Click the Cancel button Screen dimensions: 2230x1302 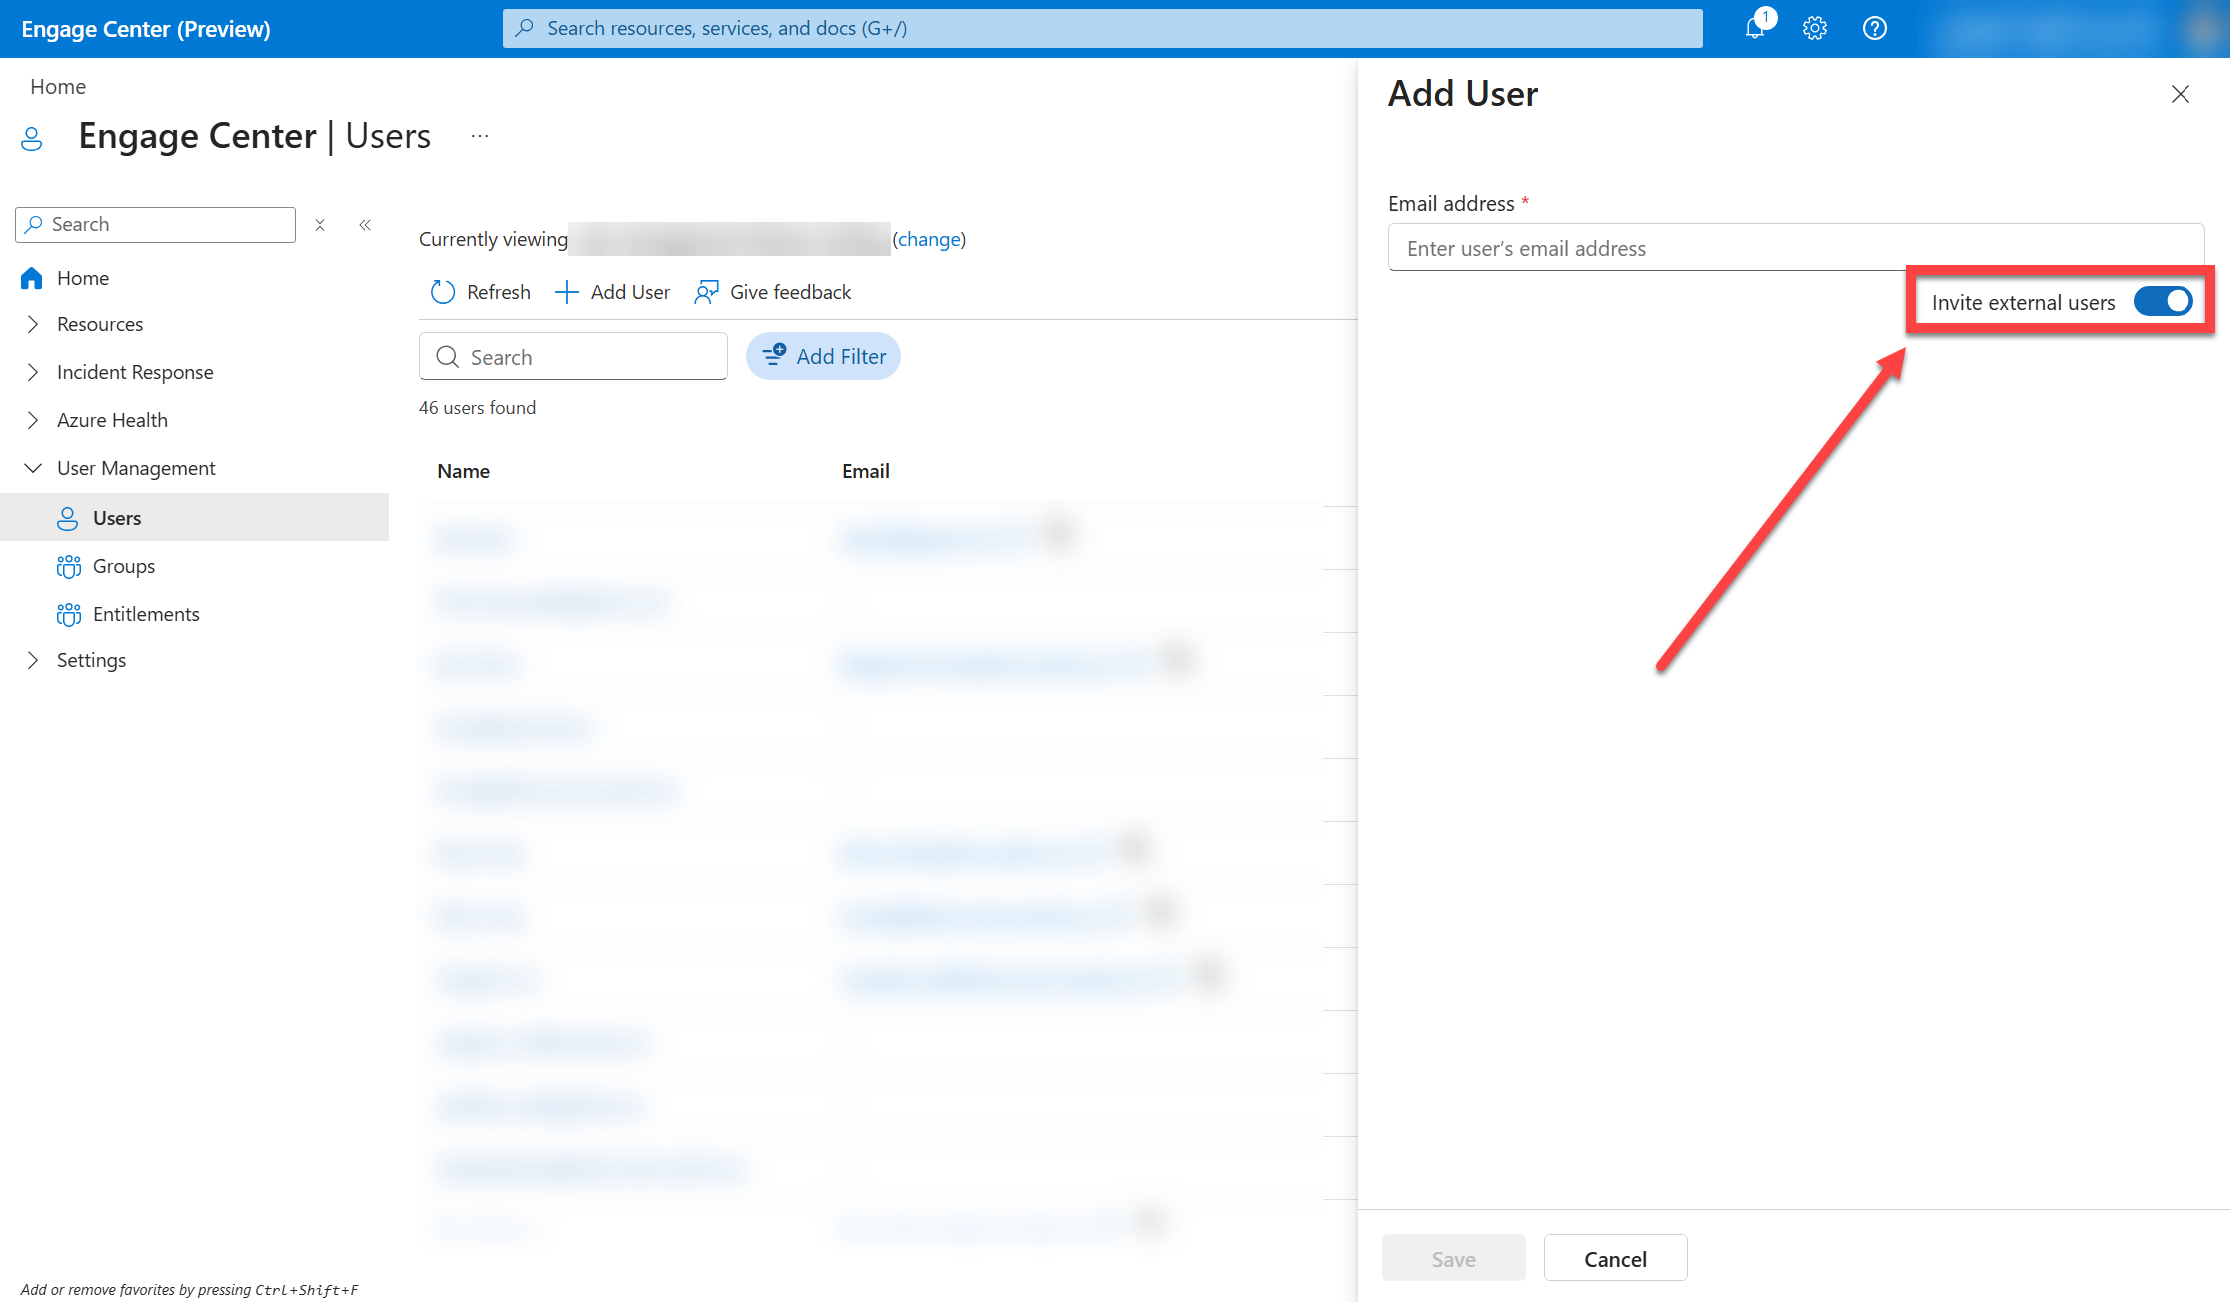pyautogui.click(x=1615, y=1258)
